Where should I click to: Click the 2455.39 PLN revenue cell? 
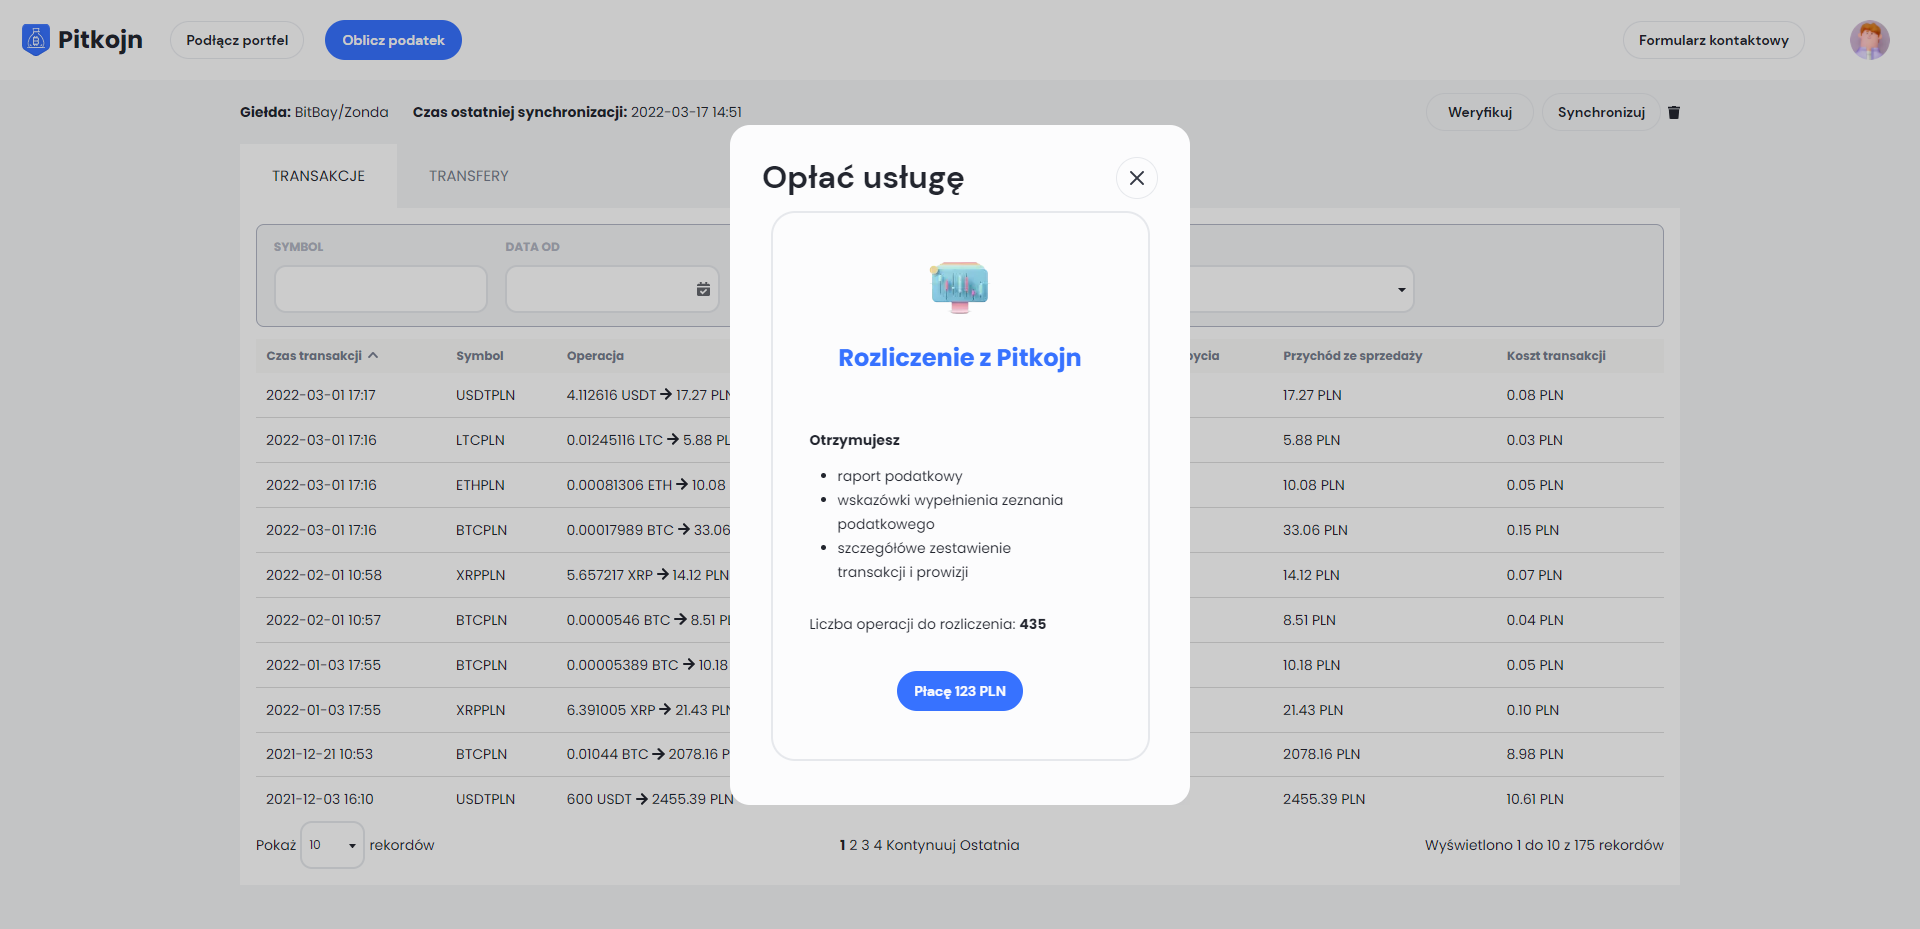(x=1324, y=799)
